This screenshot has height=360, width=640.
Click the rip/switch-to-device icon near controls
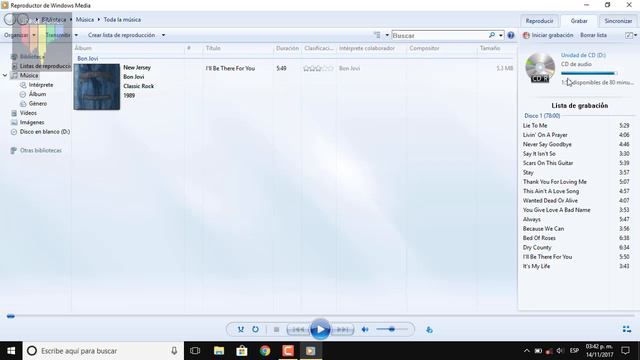coord(429,330)
